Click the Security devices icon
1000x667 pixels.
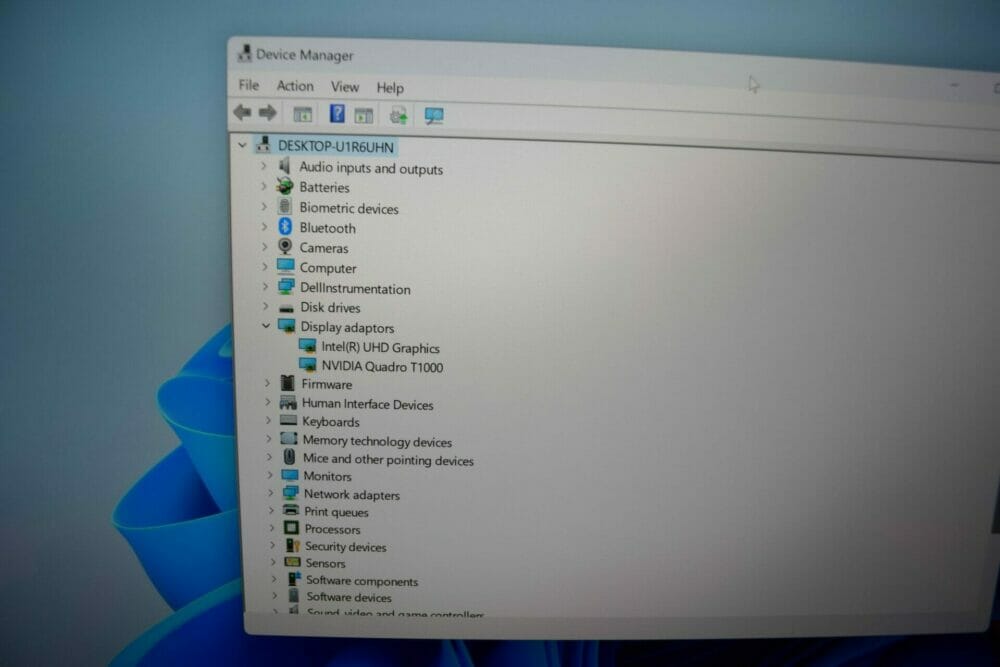click(293, 545)
